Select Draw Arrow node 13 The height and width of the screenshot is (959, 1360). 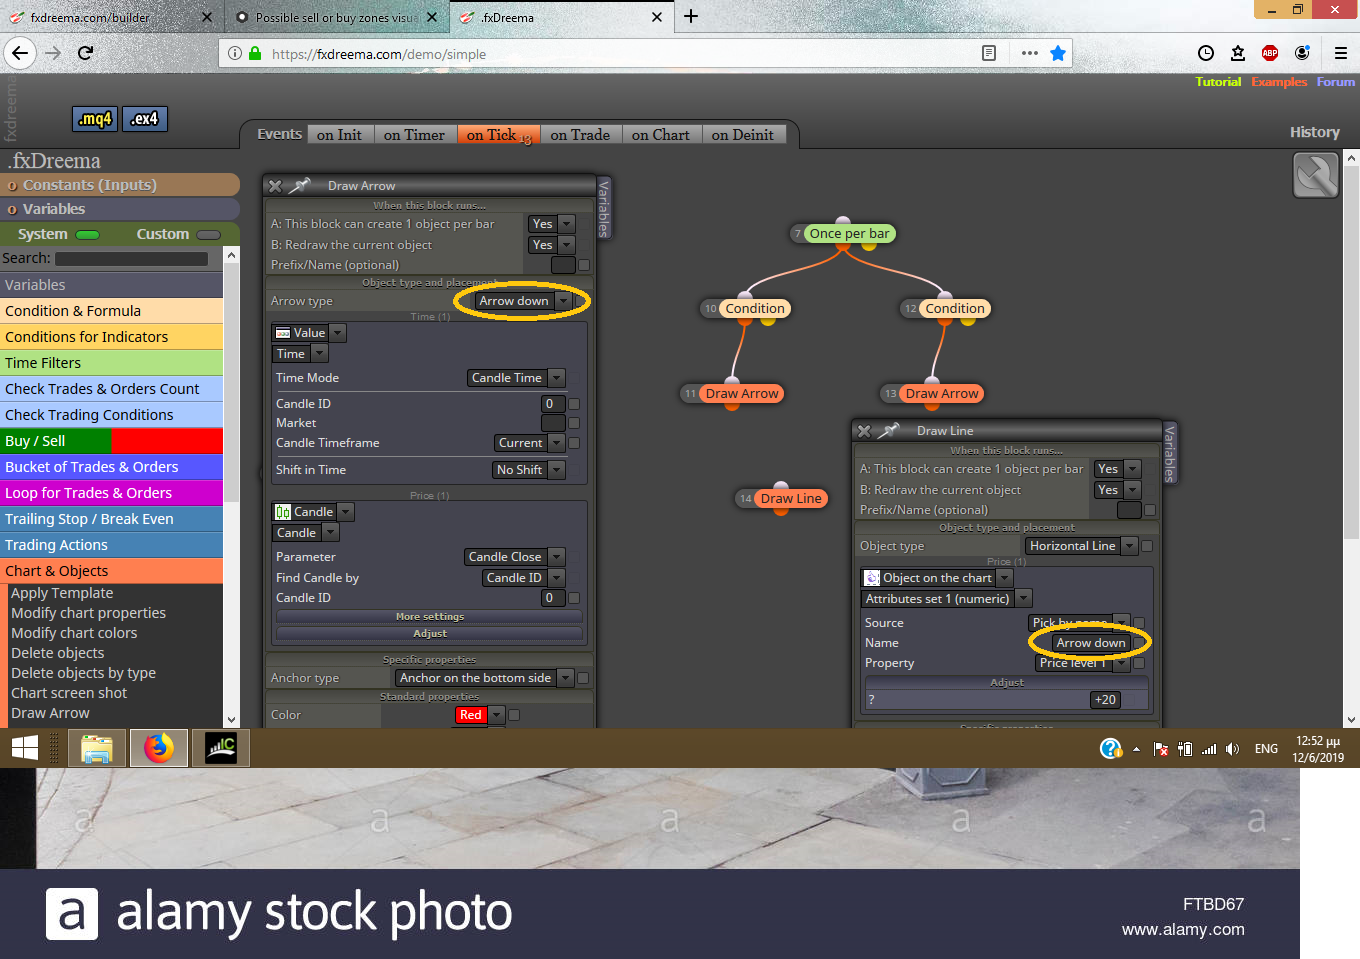pos(942,394)
